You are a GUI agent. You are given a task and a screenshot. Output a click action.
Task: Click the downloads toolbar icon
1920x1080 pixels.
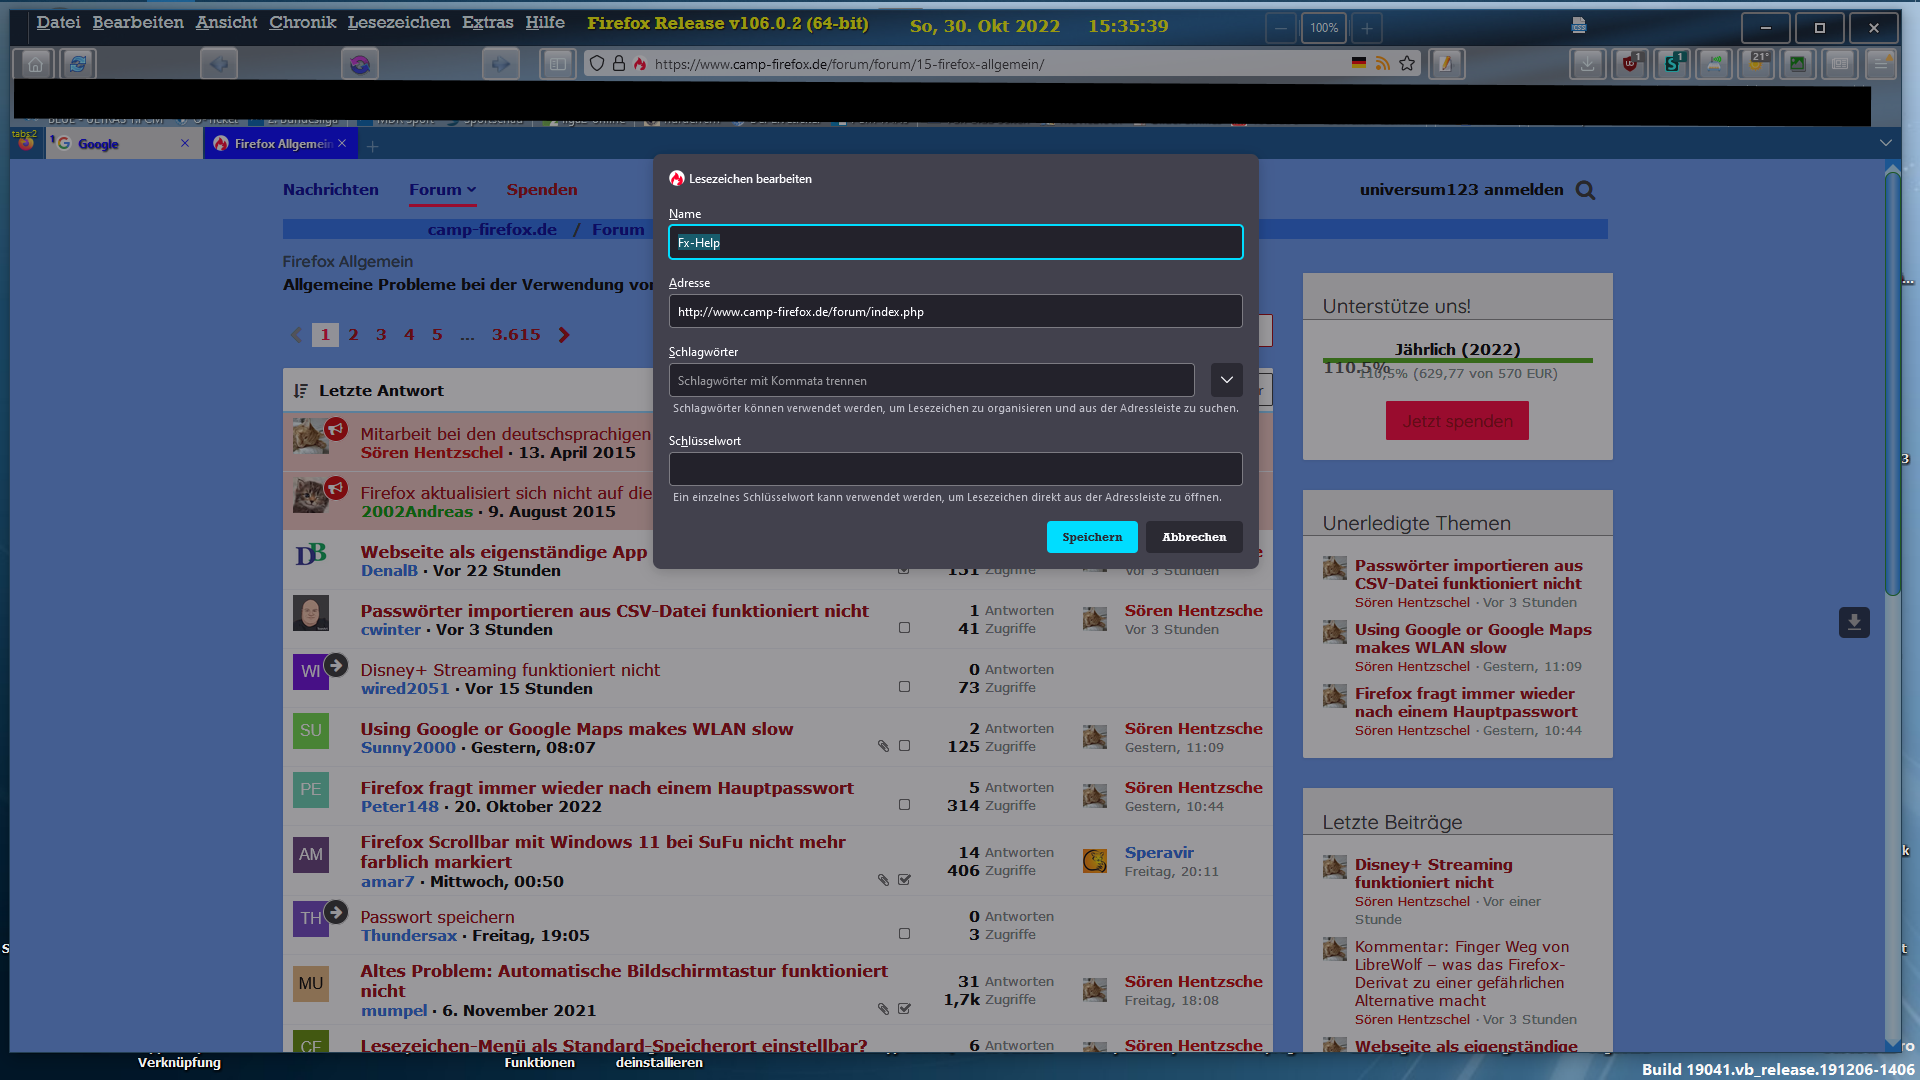click(x=1587, y=64)
